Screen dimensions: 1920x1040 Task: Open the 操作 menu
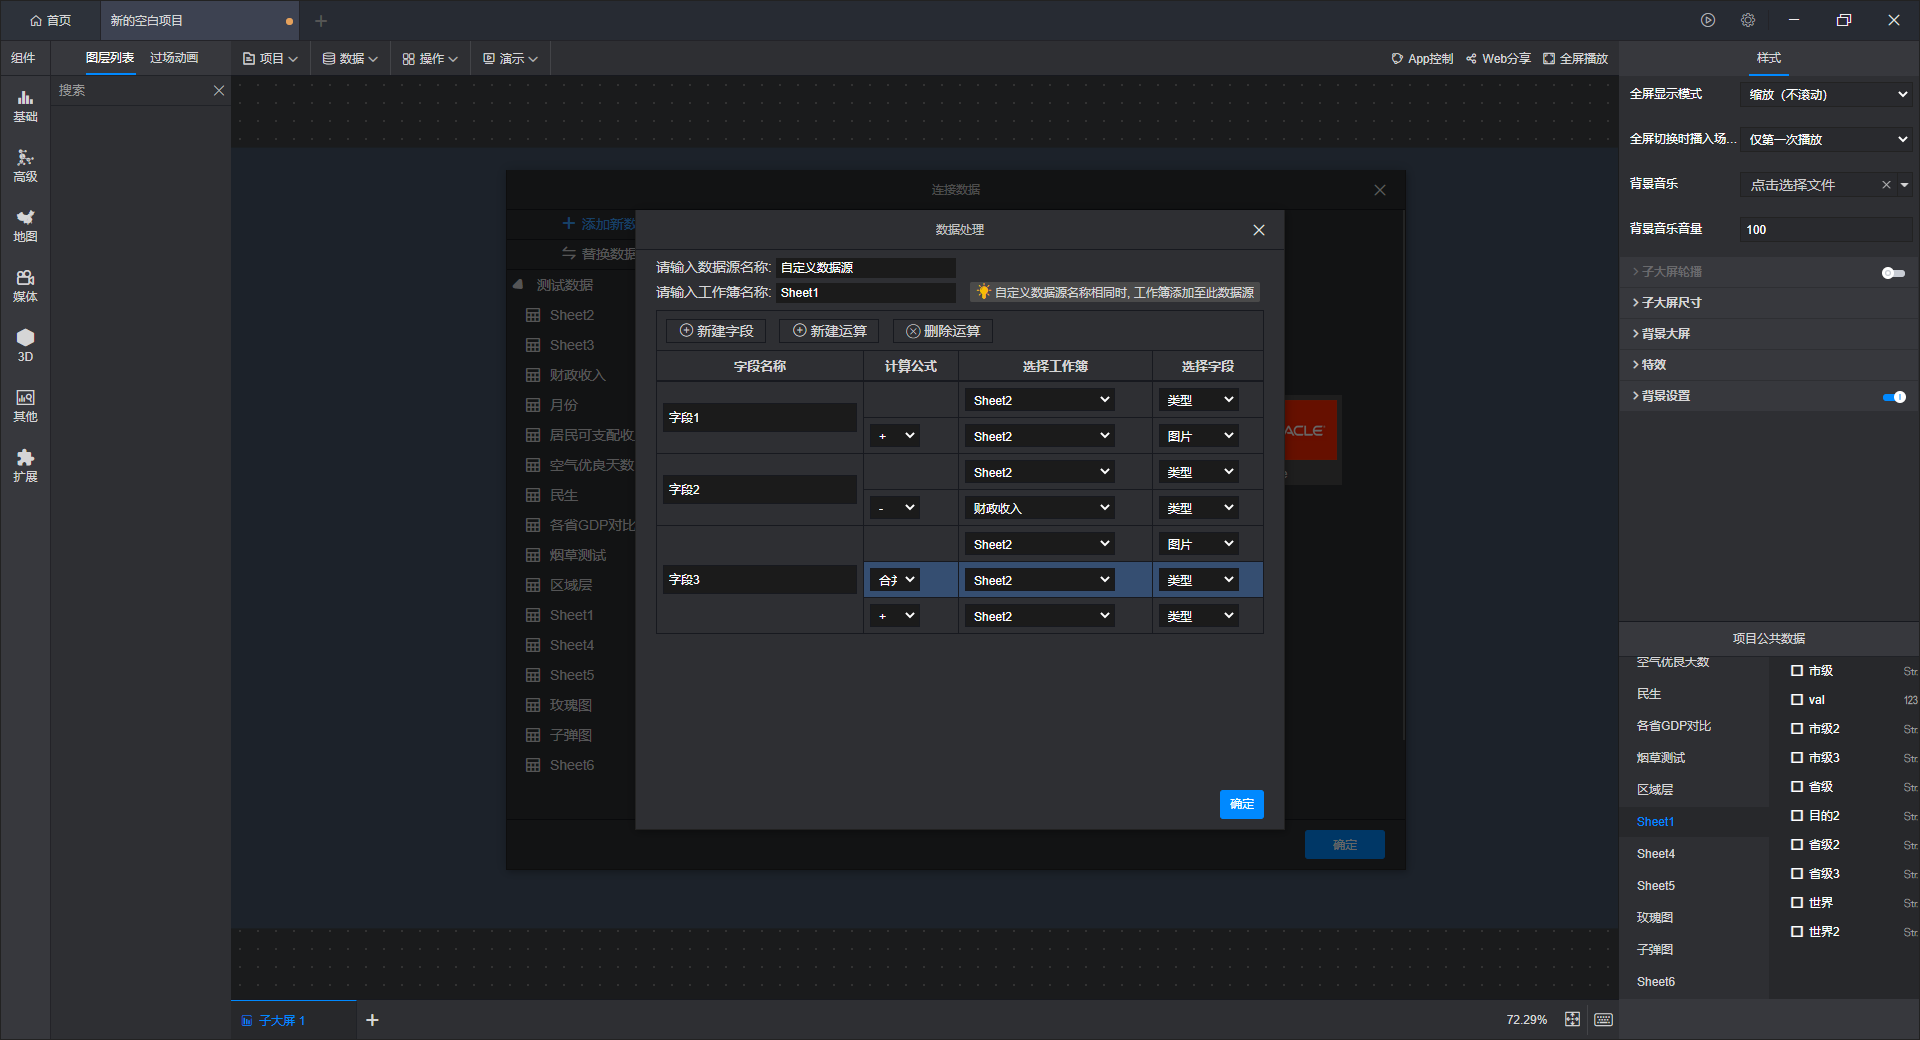coord(430,59)
